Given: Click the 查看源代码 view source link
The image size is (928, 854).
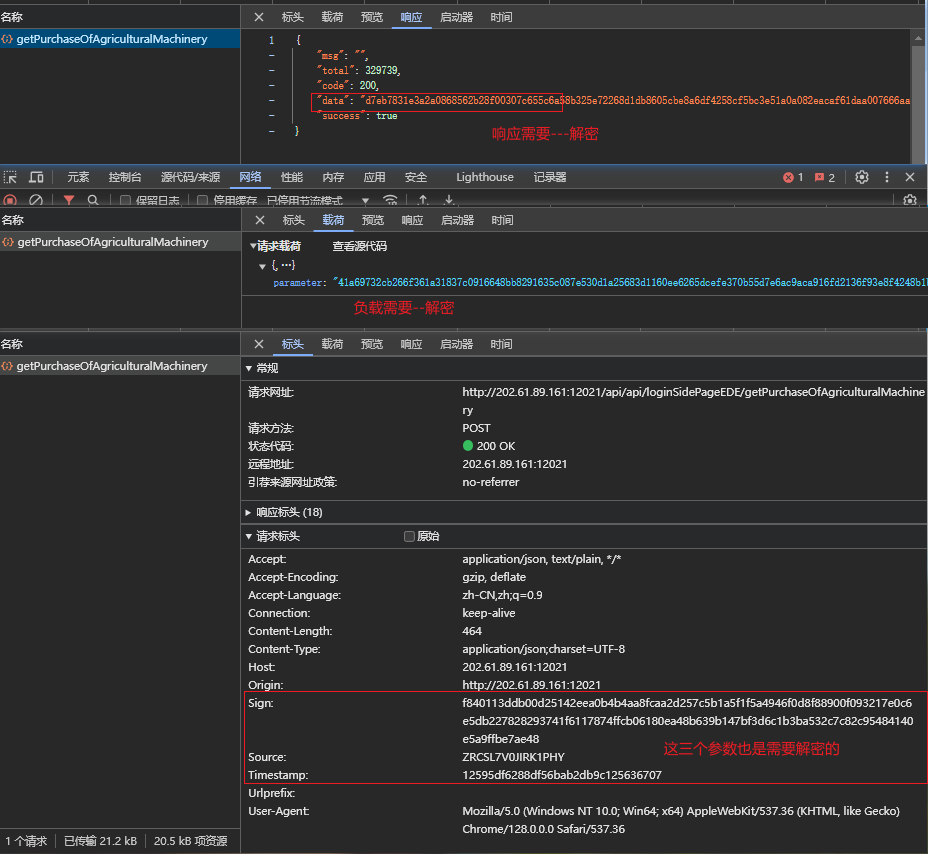Looking at the screenshot, I should 360,246.
